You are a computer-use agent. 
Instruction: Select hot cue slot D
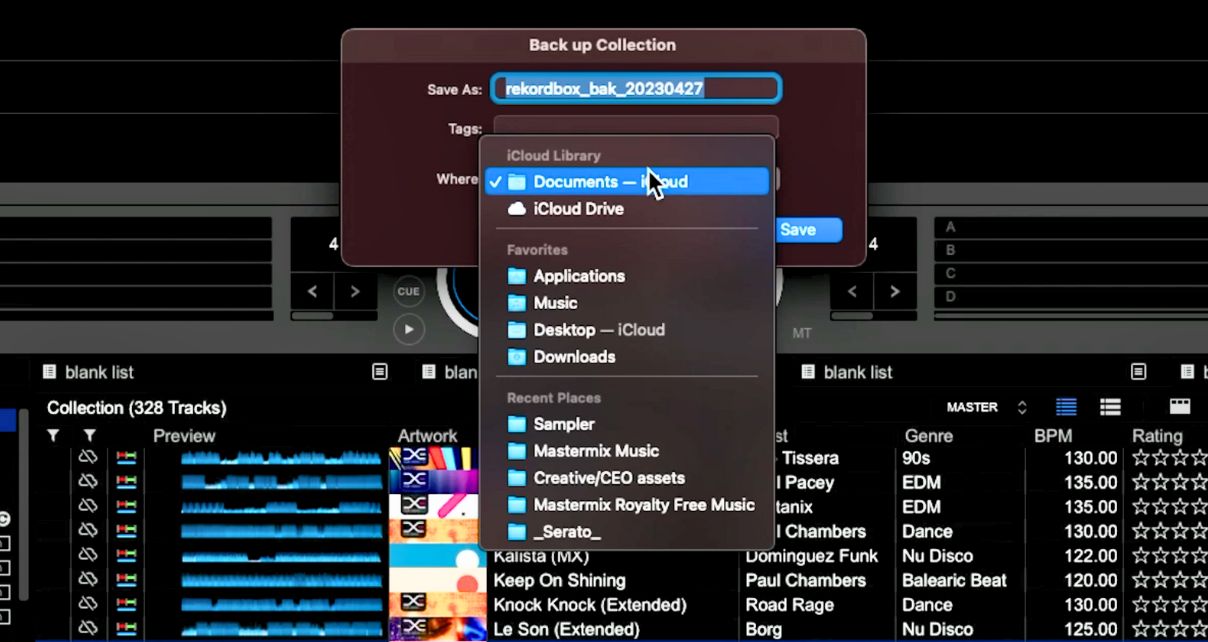[x=1071, y=296]
